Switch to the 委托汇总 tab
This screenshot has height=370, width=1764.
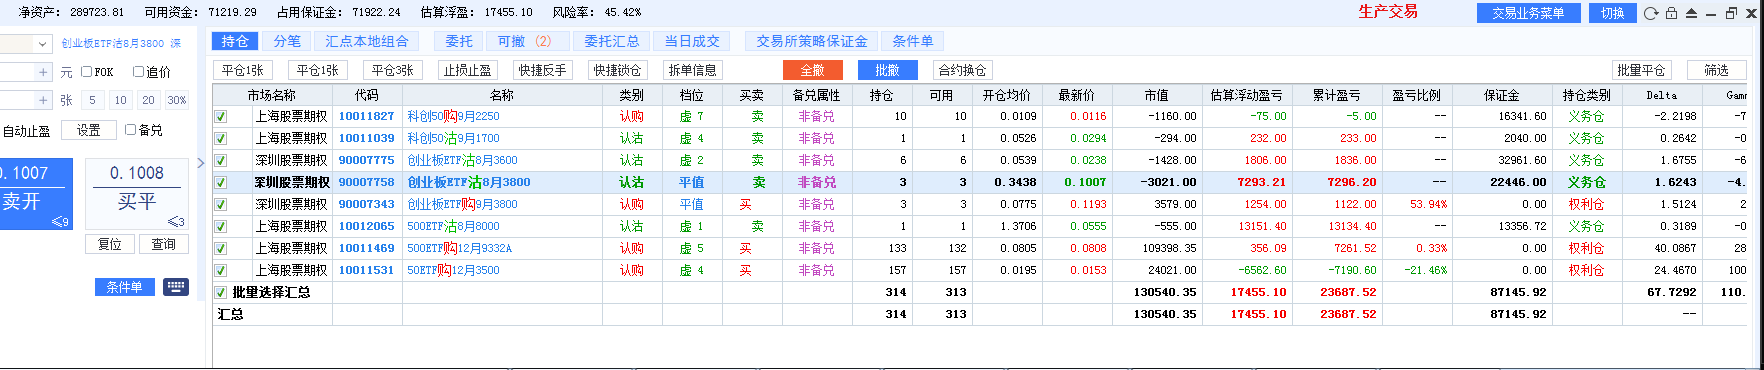(x=612, y=41)
